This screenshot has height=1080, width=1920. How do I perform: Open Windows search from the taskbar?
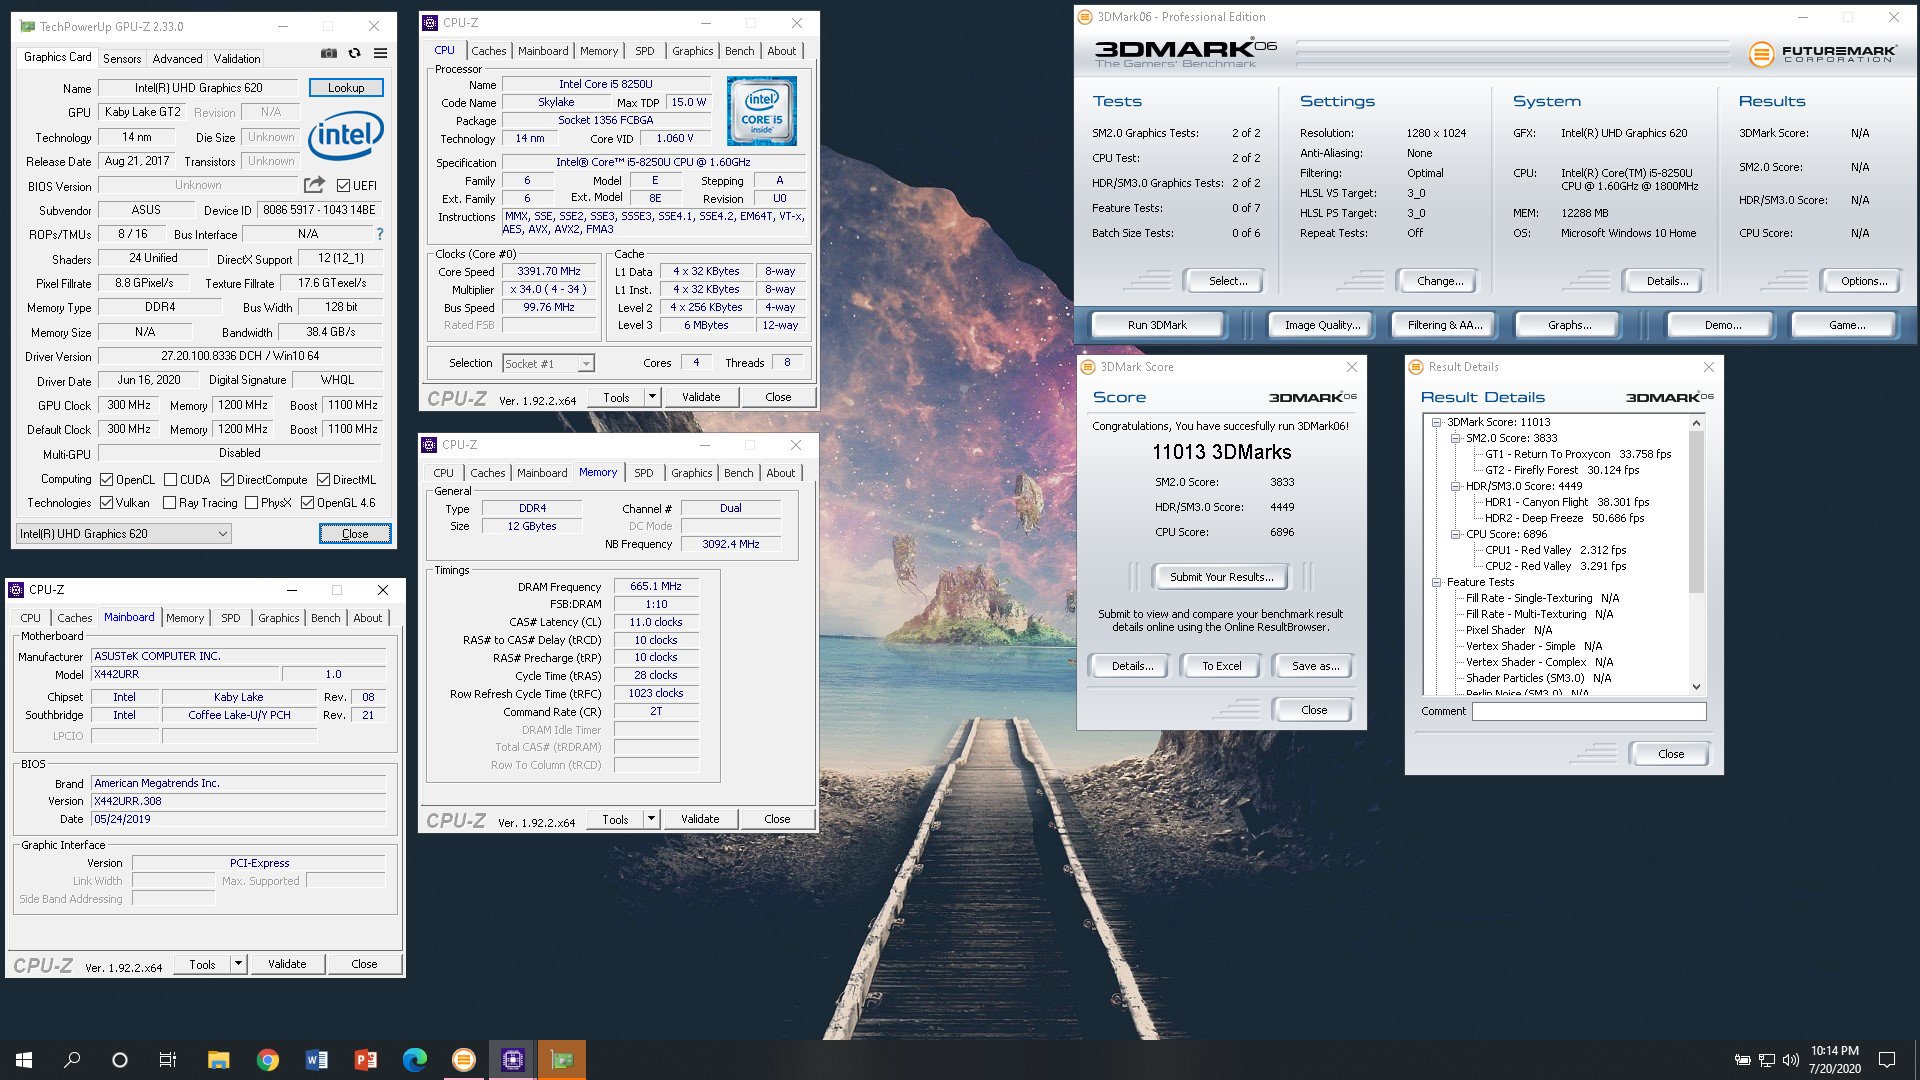click(72, 1060)
